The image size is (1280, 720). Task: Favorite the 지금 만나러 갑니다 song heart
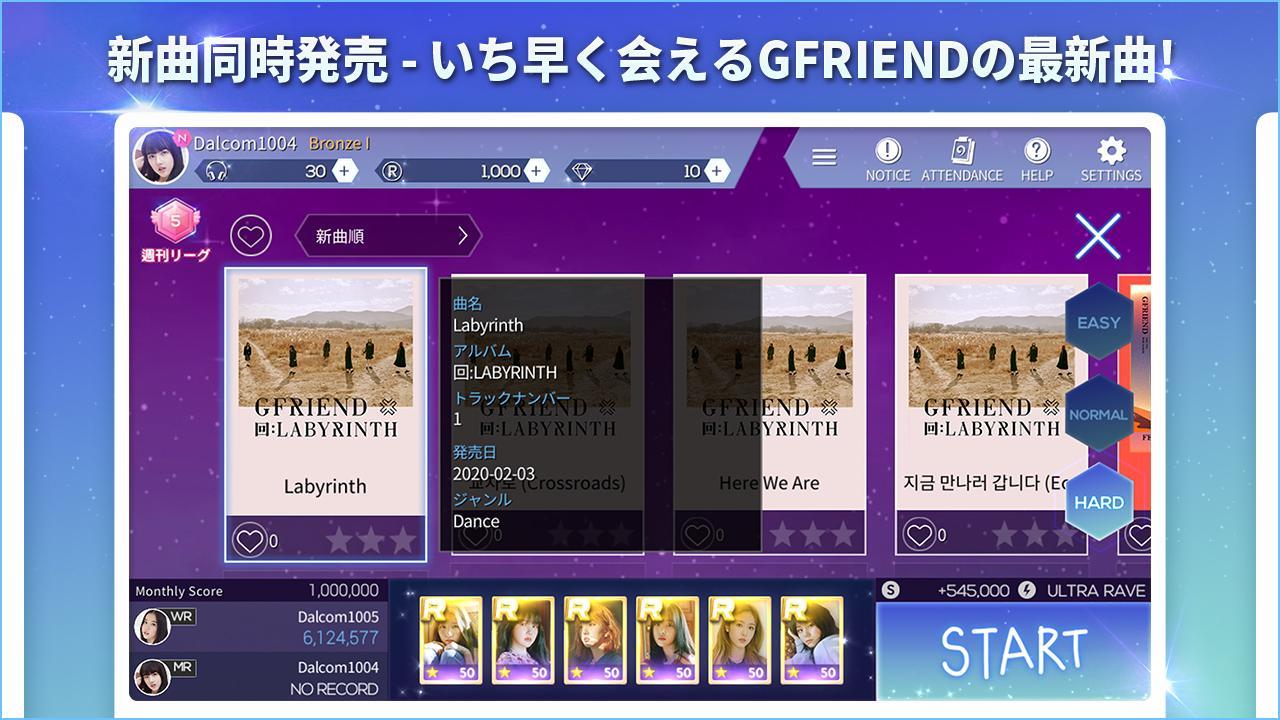coord(919,534)
